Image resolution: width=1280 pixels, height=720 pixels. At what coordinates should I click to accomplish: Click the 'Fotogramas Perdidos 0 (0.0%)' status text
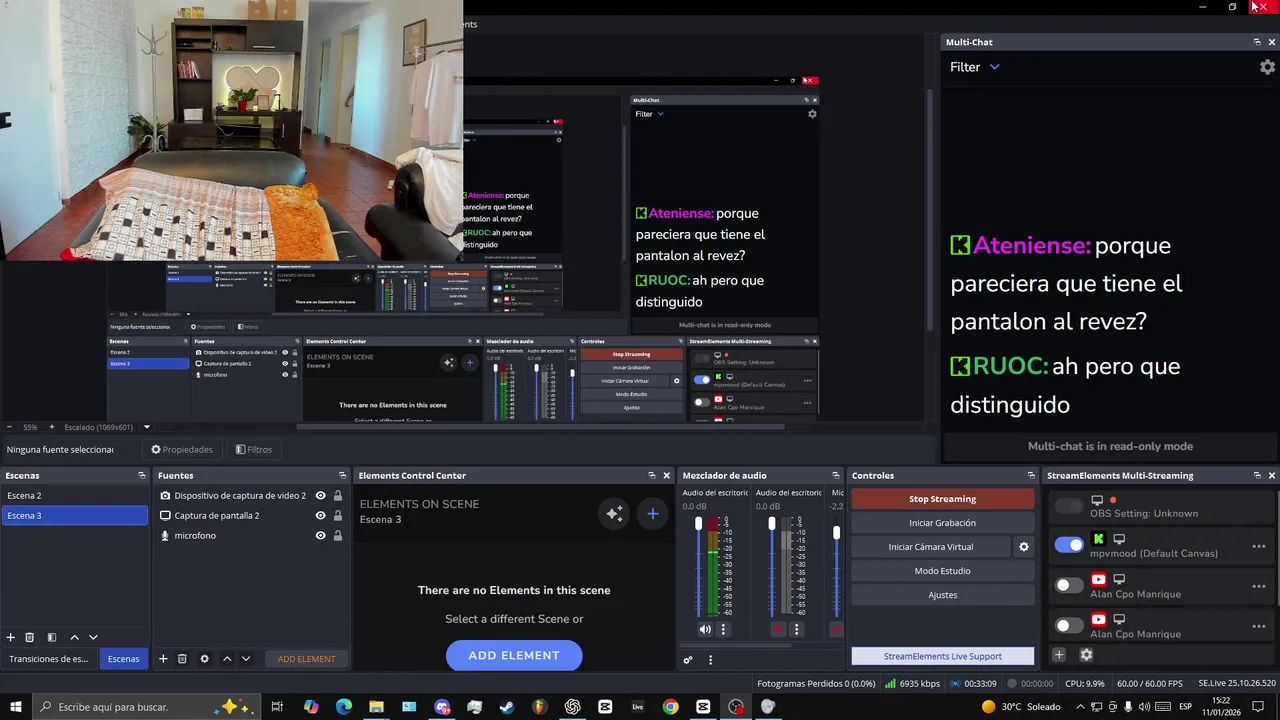pos(816,684)
